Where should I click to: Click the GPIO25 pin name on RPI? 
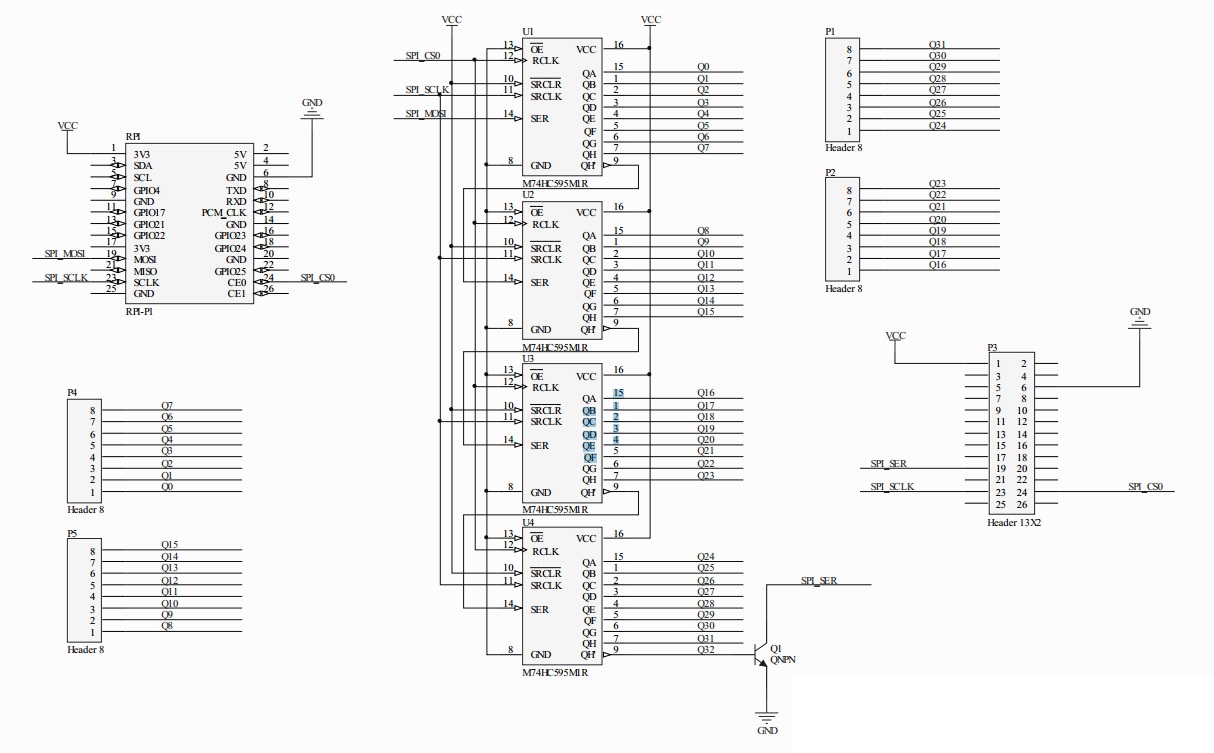coord(230,271)
